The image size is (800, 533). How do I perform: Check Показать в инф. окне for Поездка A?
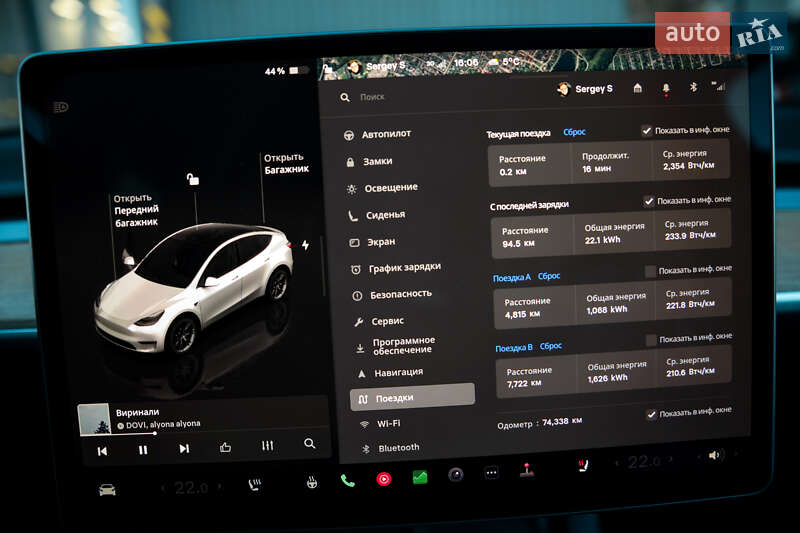point(650,271)
